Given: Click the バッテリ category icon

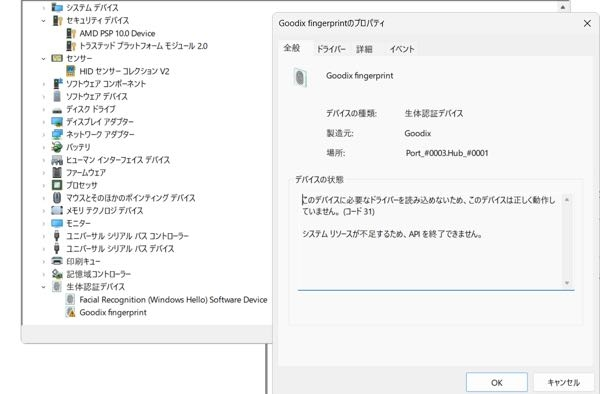Looking at the screenshot, I should tap(57, 147).
